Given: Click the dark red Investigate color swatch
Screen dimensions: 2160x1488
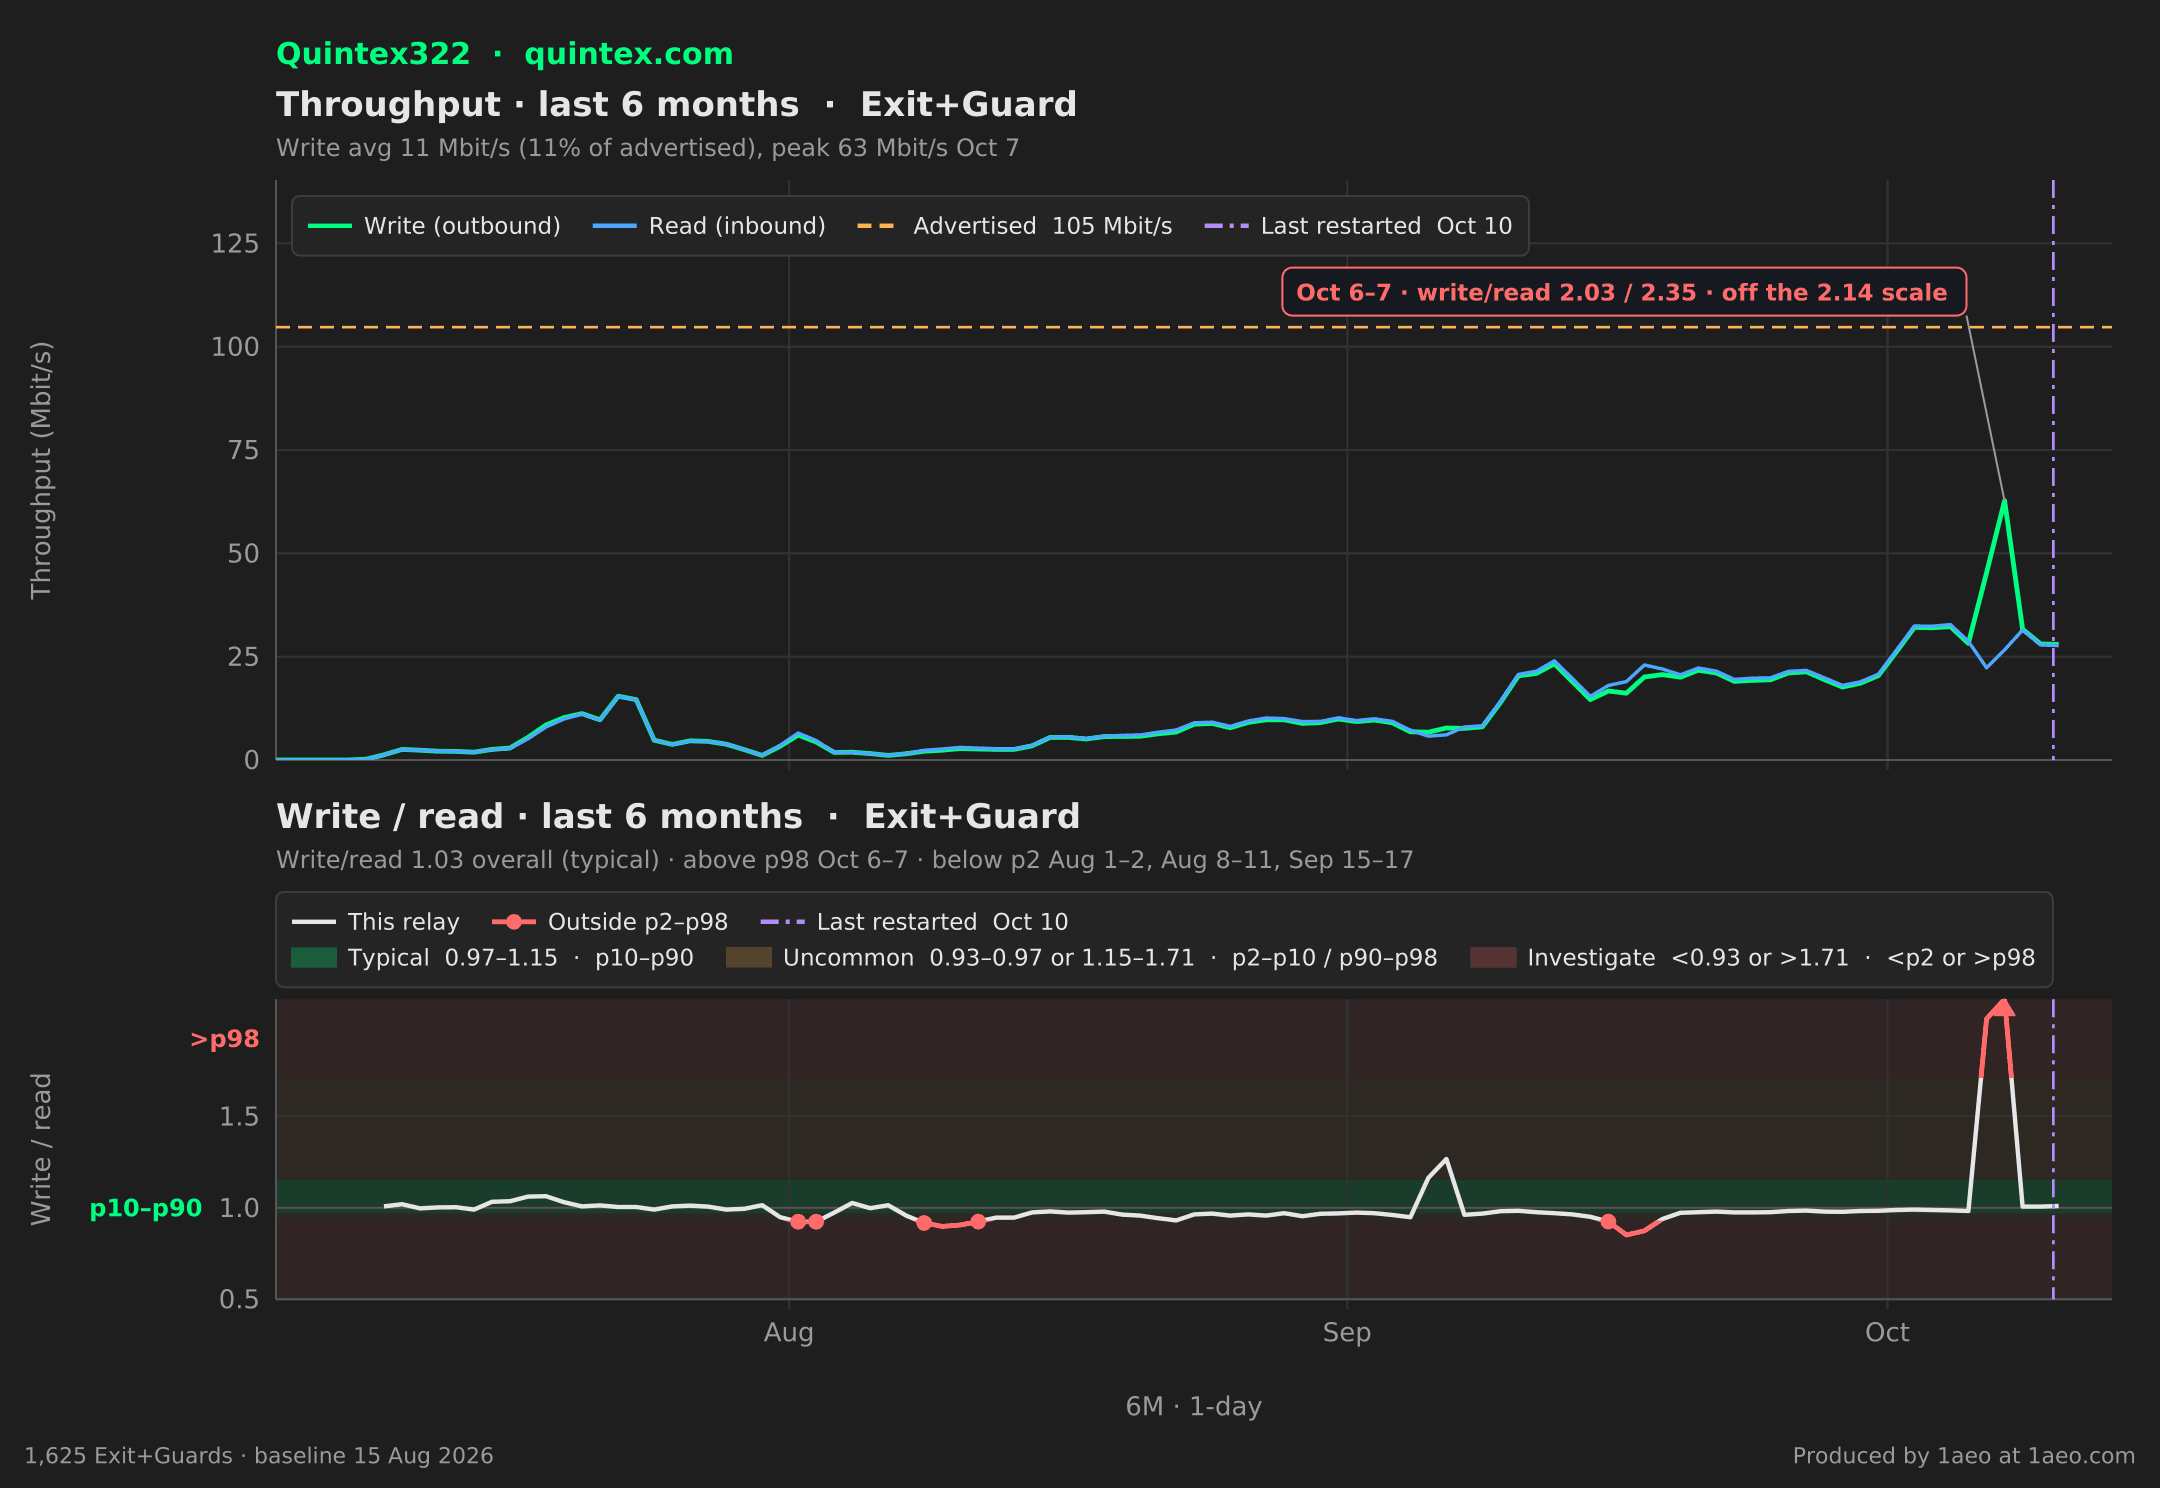Looking at the screenshot, I should [x=1493, y=958].
